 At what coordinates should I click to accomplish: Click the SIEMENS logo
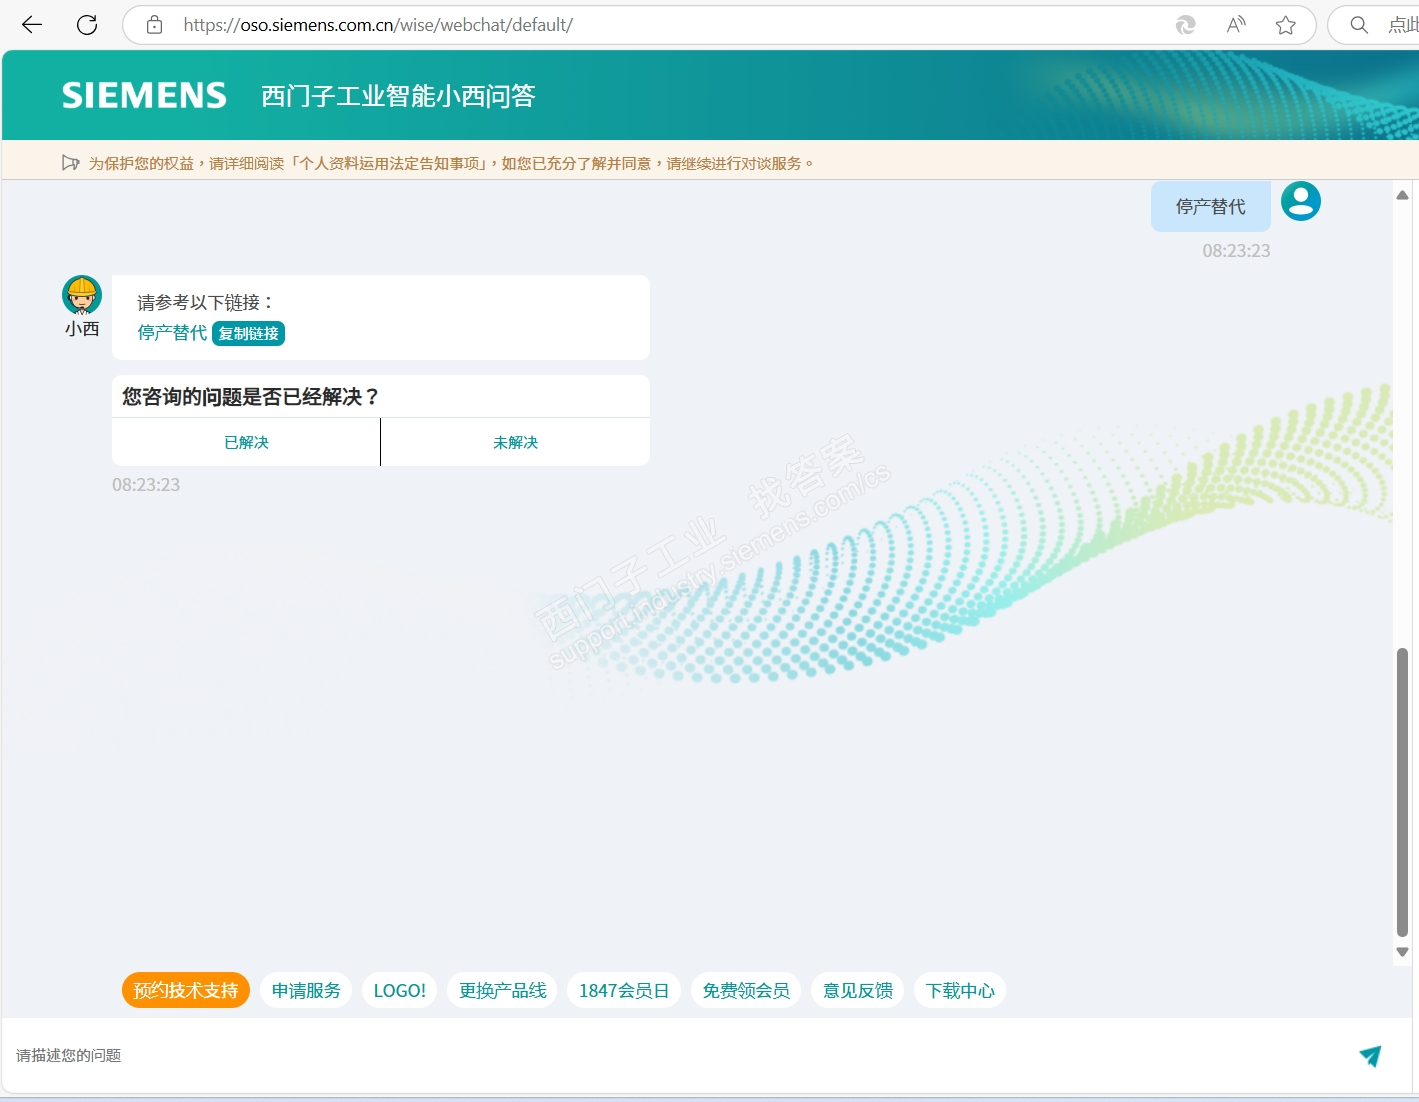[x=144, y=95]
